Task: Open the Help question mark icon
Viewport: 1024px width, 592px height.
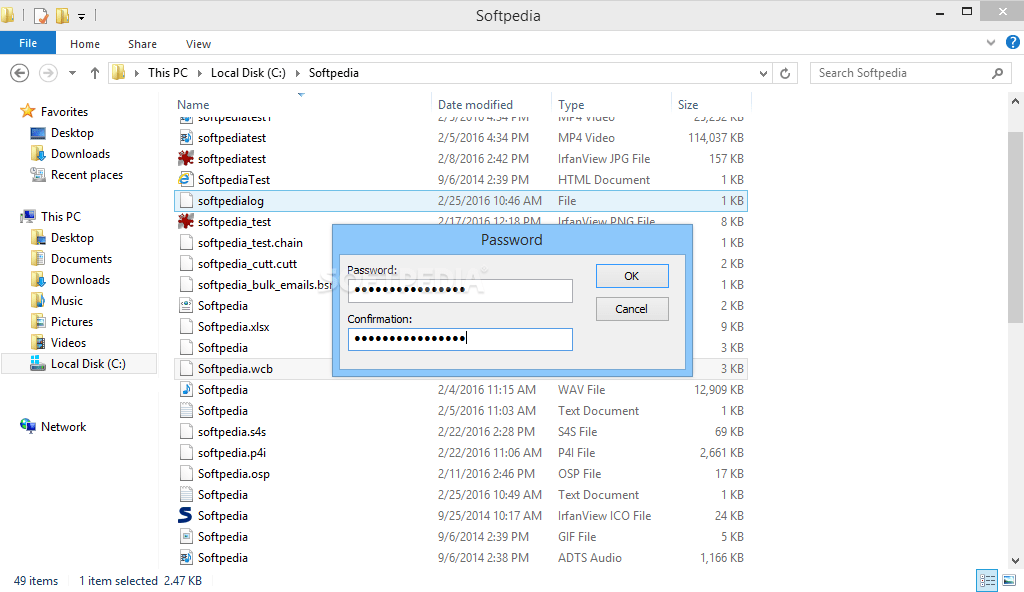Action: coord(1012,43)
